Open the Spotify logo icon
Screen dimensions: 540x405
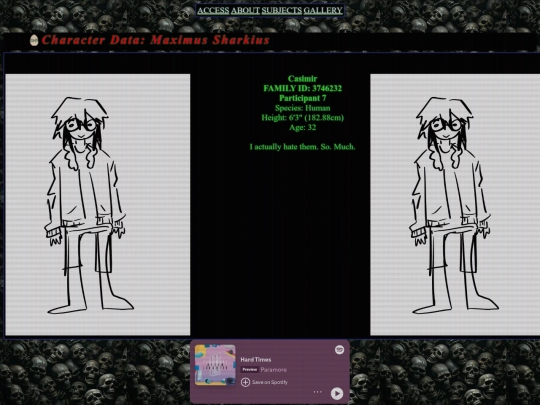coord(340,350)
